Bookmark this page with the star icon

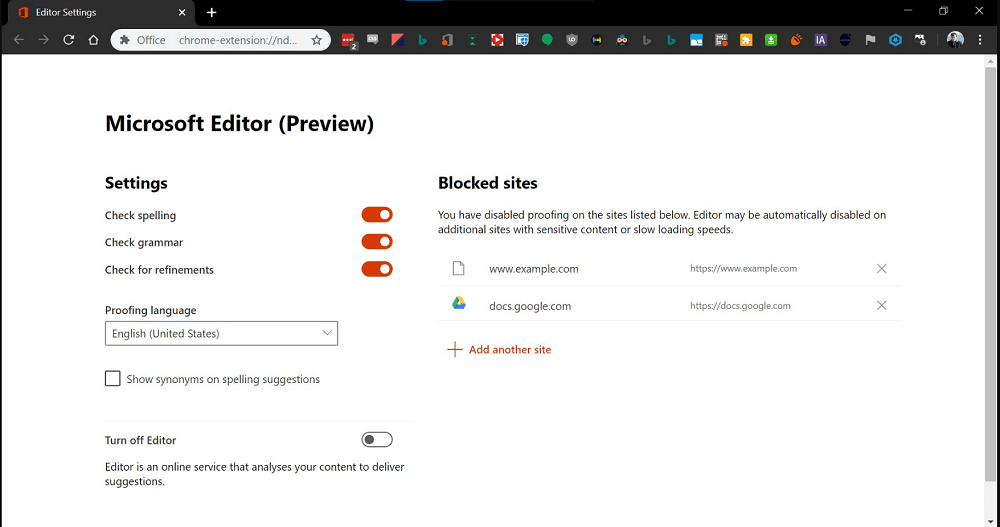point(316,40)
